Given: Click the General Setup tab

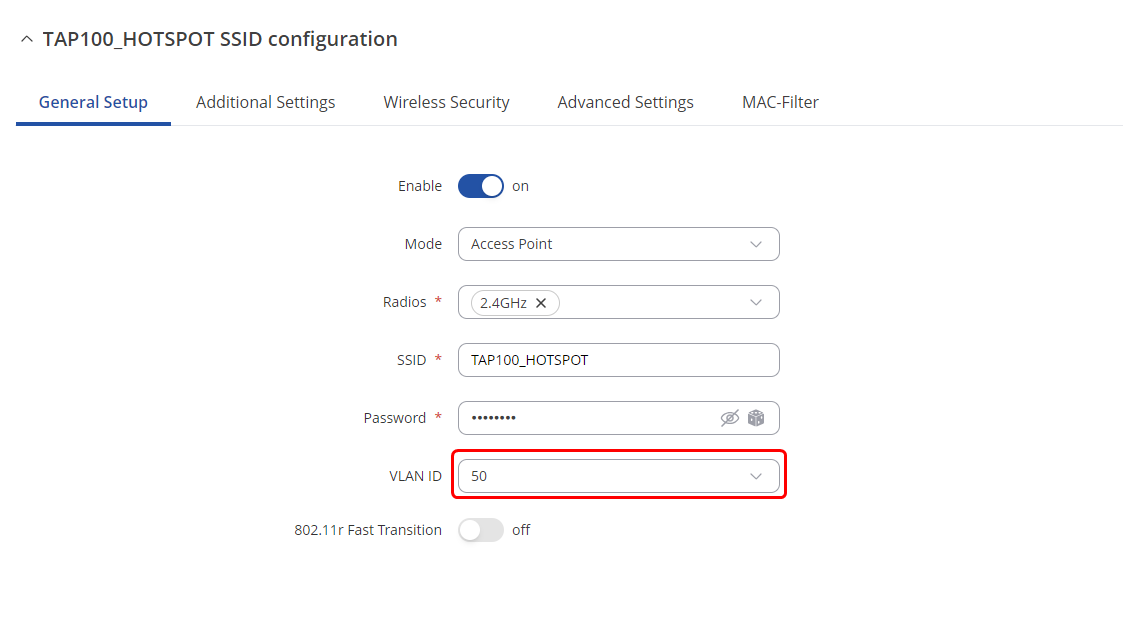Looking at the screenshot, I should pos(93,102).
